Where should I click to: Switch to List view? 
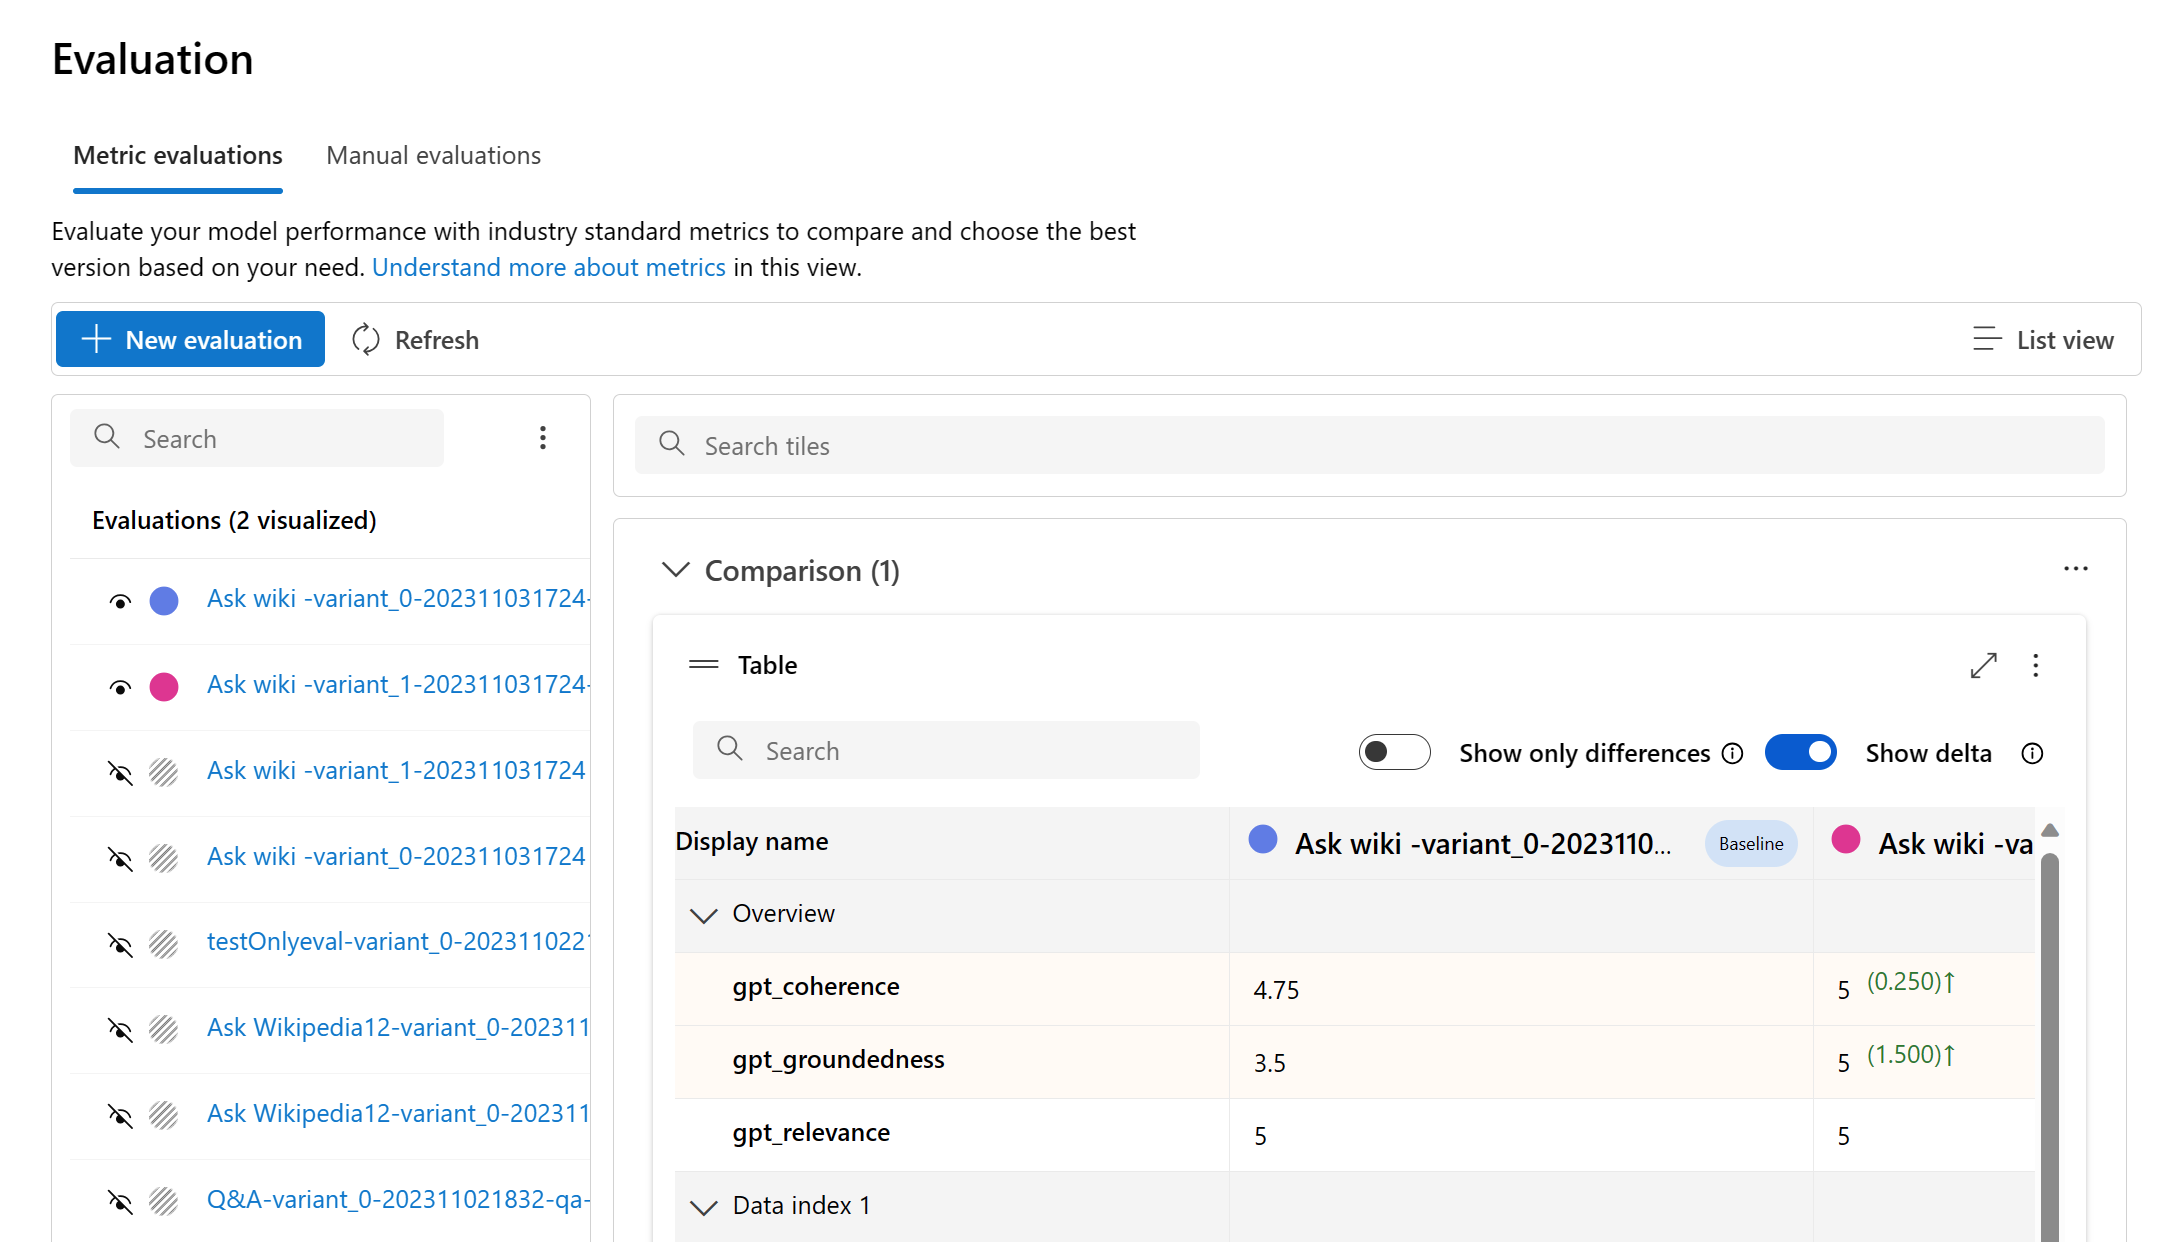point(2043,340)
